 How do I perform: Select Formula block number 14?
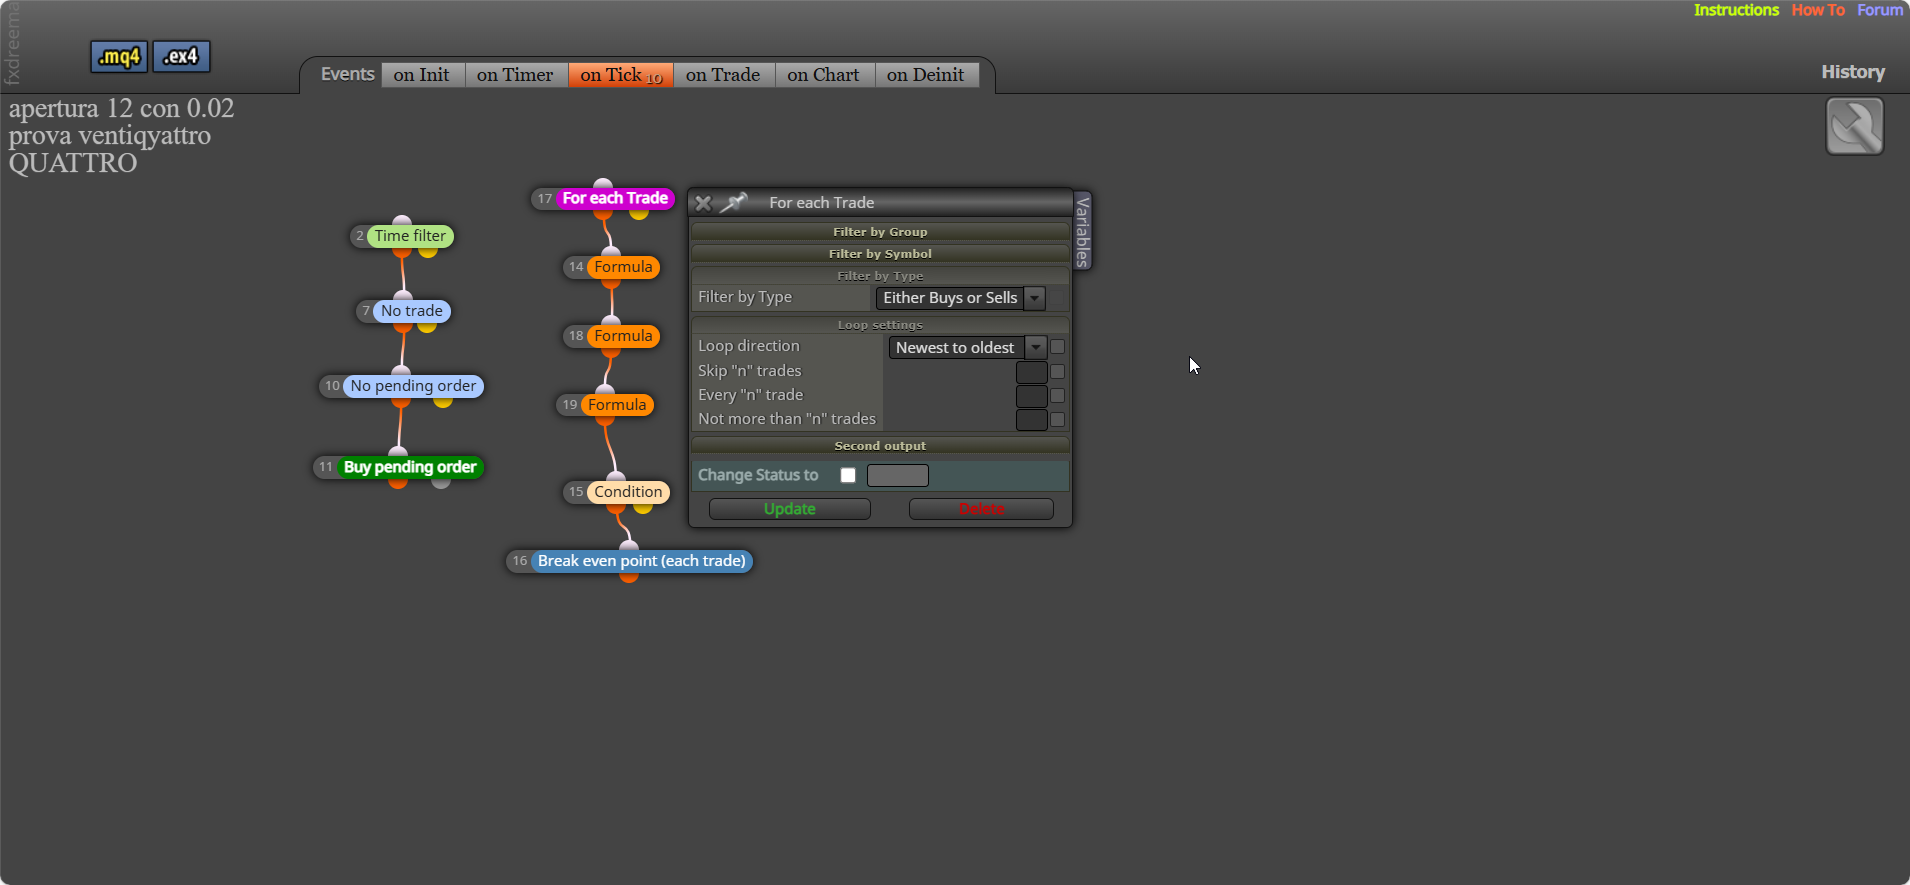pyautogui.click(x=623, y=267)
